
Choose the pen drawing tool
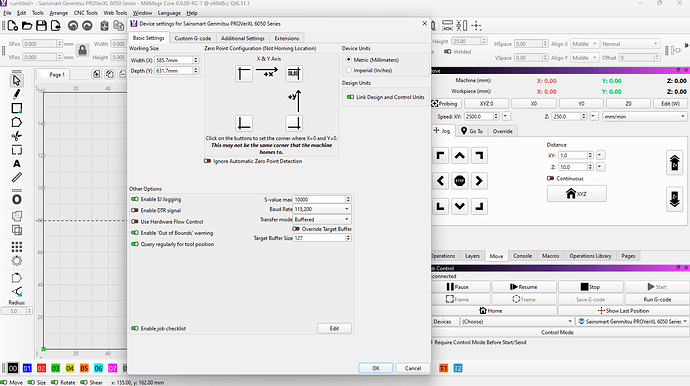point(17,94)
